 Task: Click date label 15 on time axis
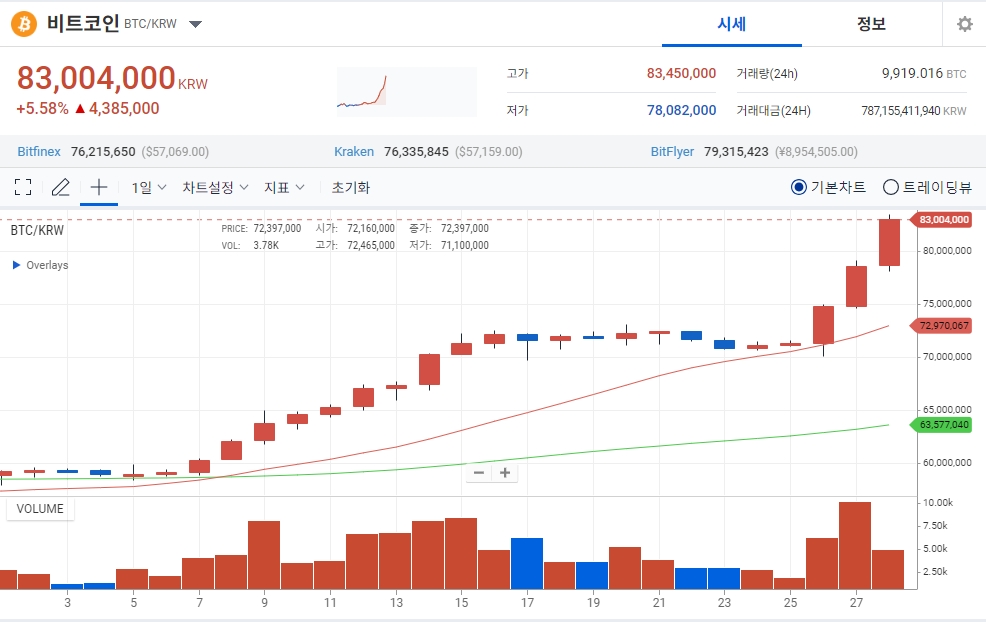coord(462,603)
